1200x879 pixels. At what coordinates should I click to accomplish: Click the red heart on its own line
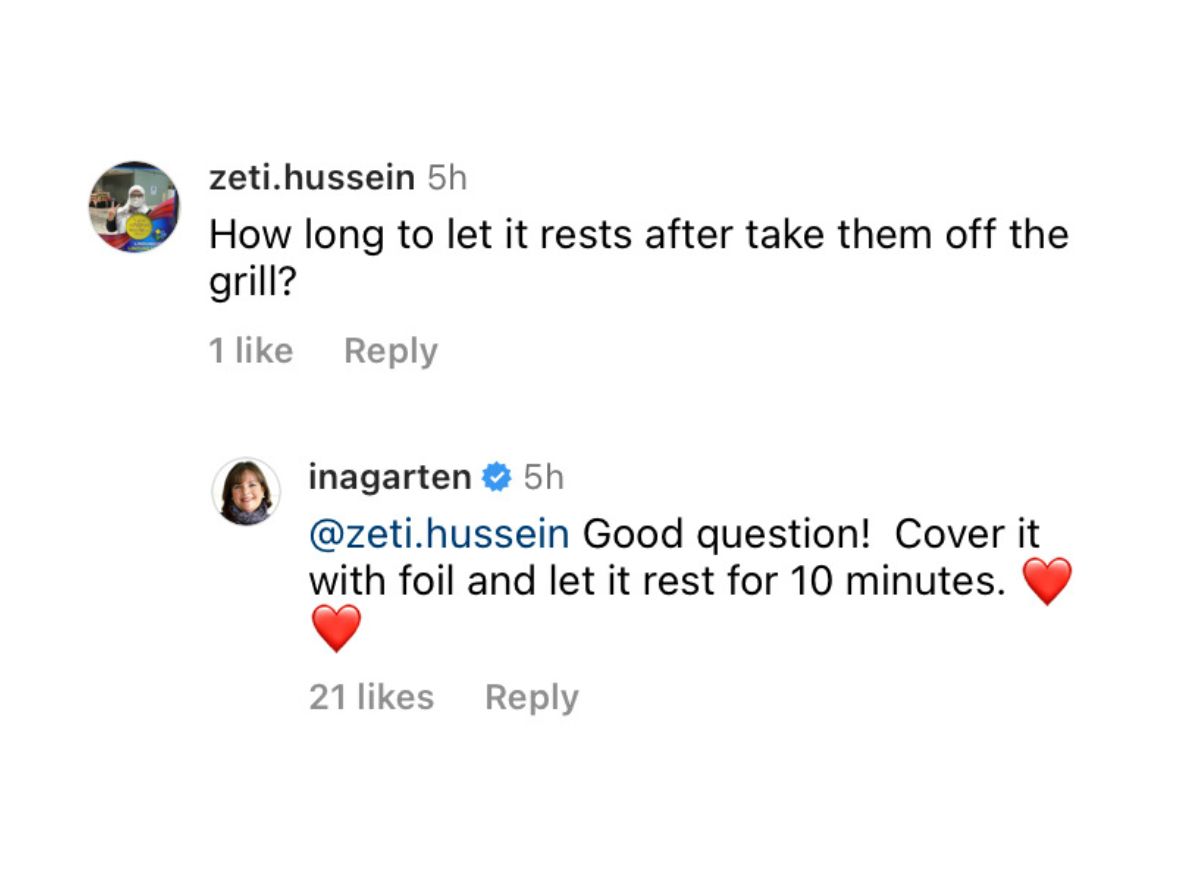[x=335, y=629]
